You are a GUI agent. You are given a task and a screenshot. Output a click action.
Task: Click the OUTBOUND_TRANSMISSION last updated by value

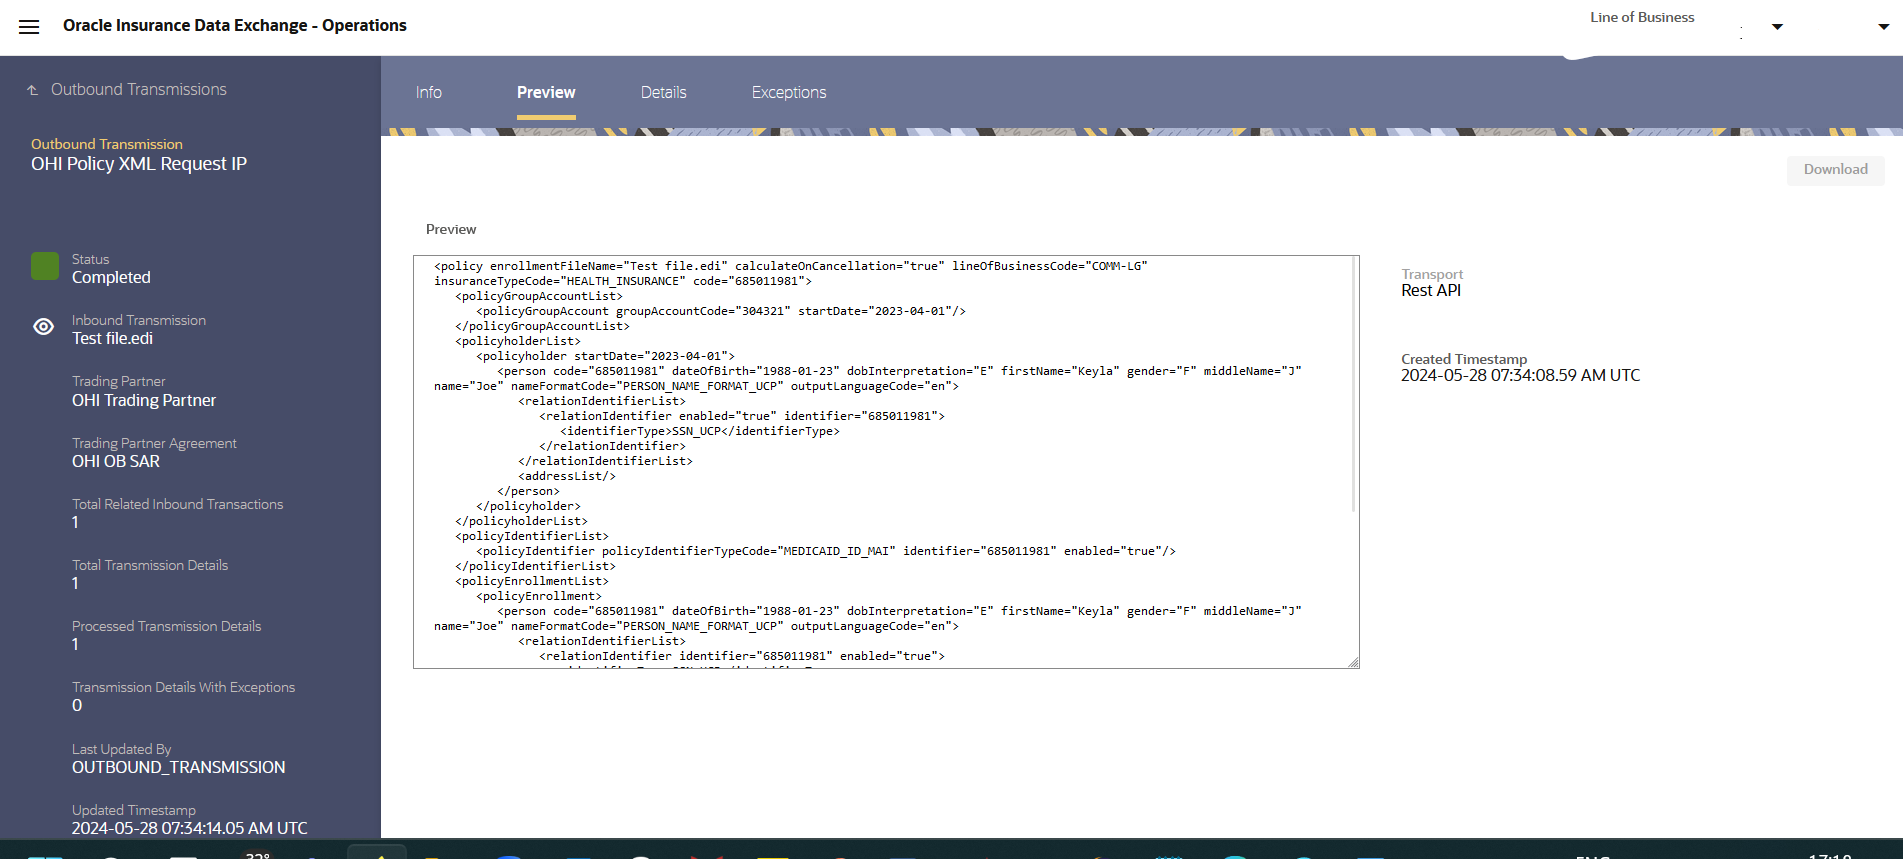click(178, 767)
